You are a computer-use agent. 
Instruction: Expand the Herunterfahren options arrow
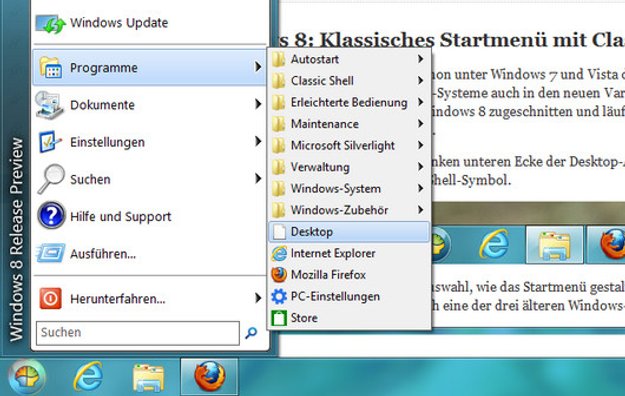click(x=258, y=298)
